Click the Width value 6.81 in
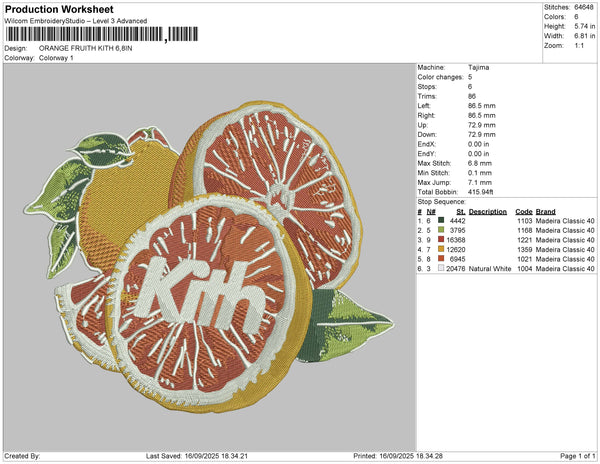Viewport: 600px width, 464px height. pyautogui.click(x=585, y=36)
